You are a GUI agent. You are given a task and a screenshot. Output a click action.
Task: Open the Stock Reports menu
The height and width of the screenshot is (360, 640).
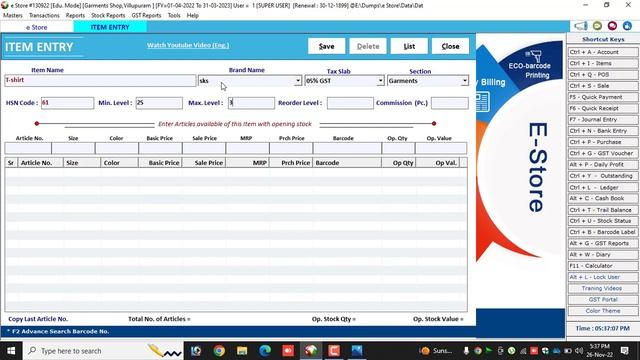[108, 16]
